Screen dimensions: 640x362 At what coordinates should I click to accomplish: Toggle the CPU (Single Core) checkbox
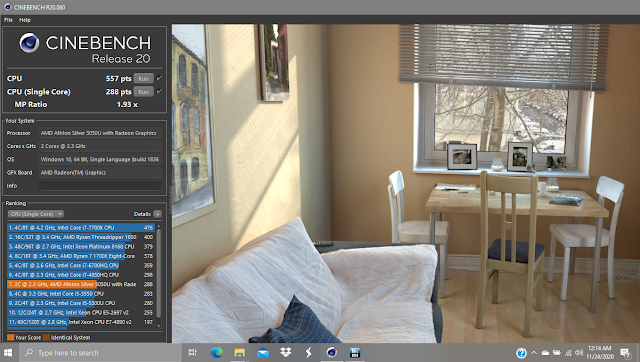[x=159, y=91]
